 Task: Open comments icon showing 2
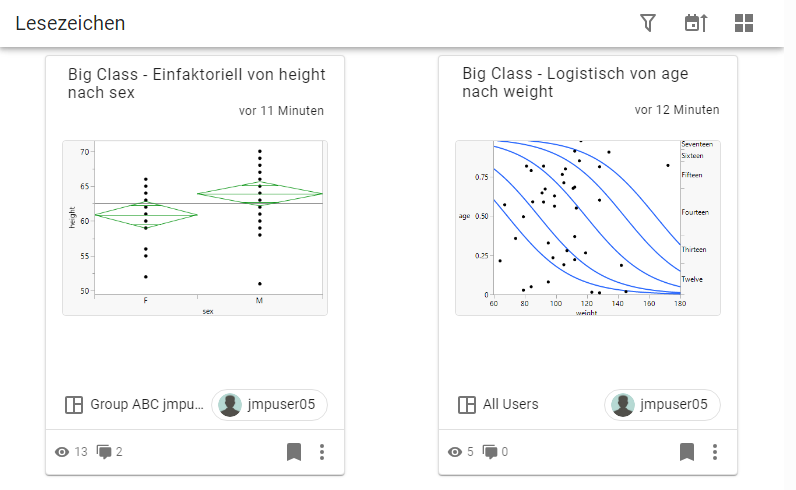pyautogui.click(x=104, y=452)
